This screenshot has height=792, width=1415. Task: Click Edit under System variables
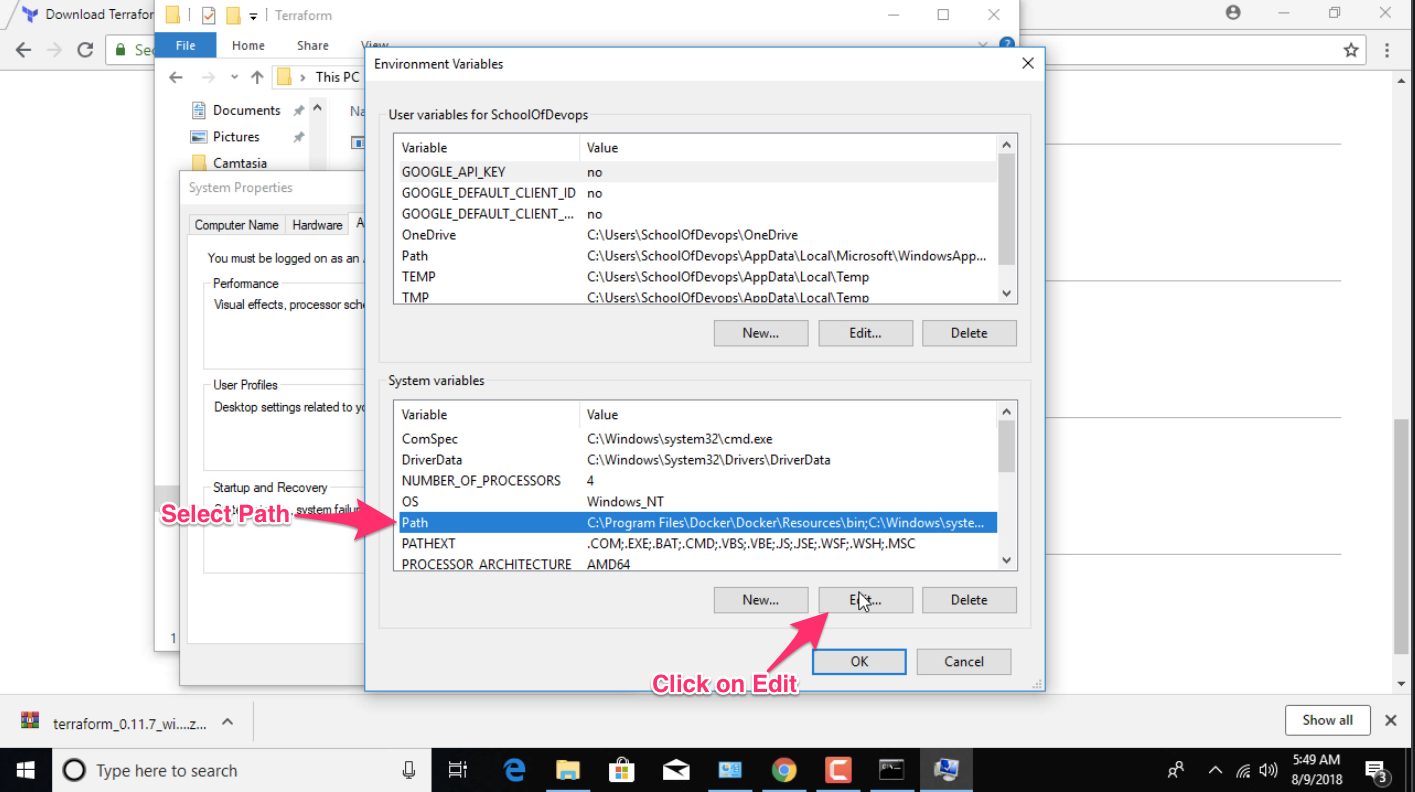tap(865, 599)
